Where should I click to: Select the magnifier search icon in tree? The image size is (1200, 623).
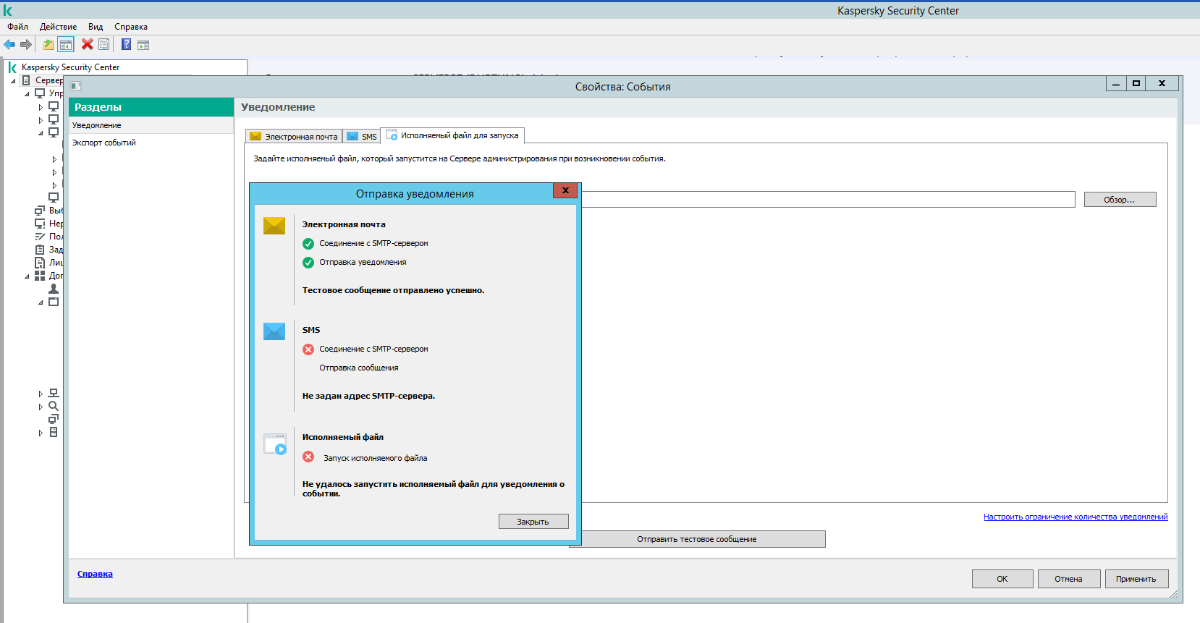point(54,406)
